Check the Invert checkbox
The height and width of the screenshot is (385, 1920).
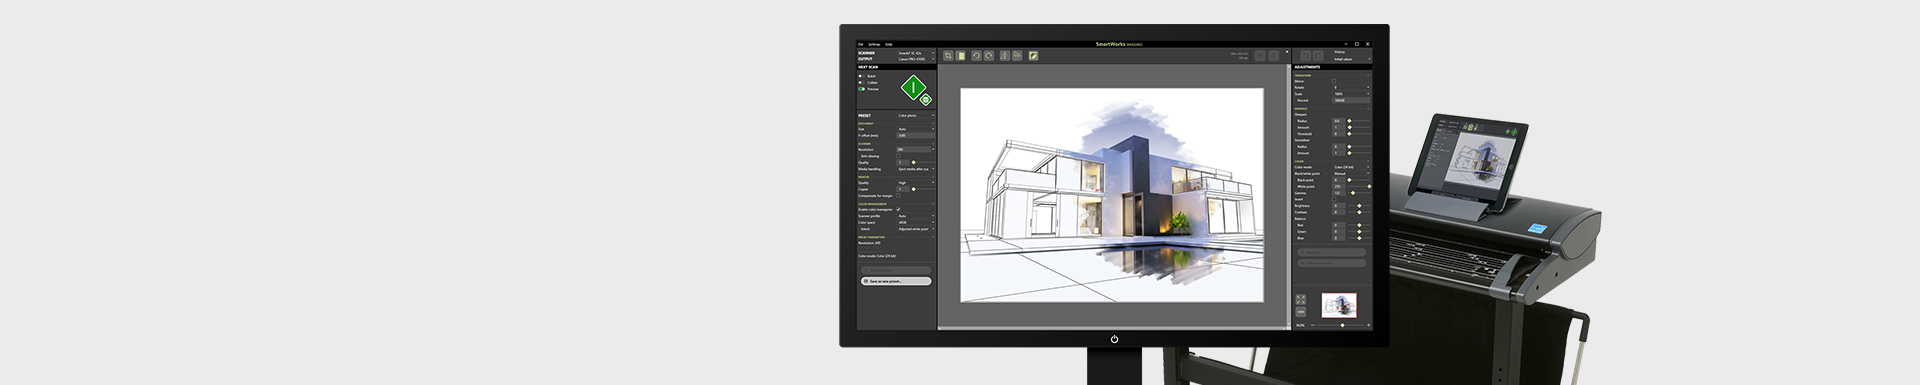pos(1334,199)
